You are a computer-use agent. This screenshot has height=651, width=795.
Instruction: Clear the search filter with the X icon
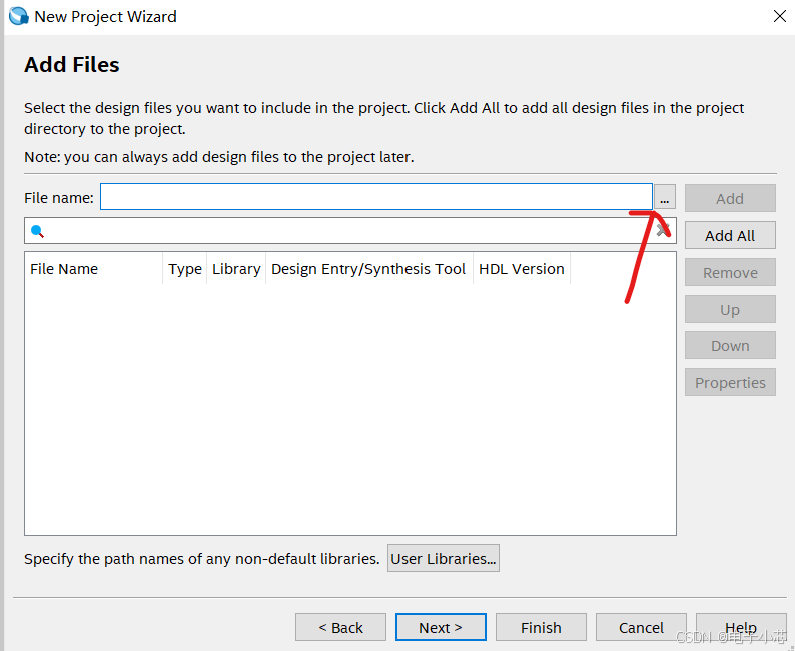[x=662, y=230]
